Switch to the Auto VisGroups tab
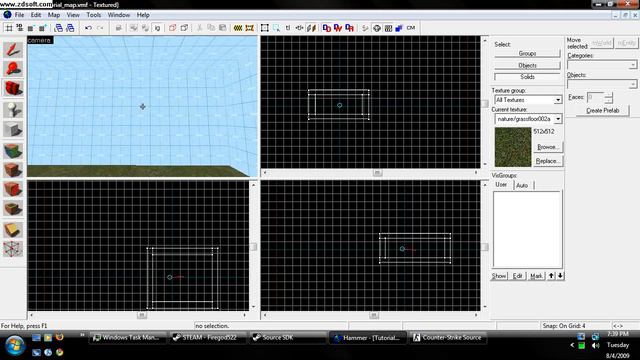 coord(522,185)
